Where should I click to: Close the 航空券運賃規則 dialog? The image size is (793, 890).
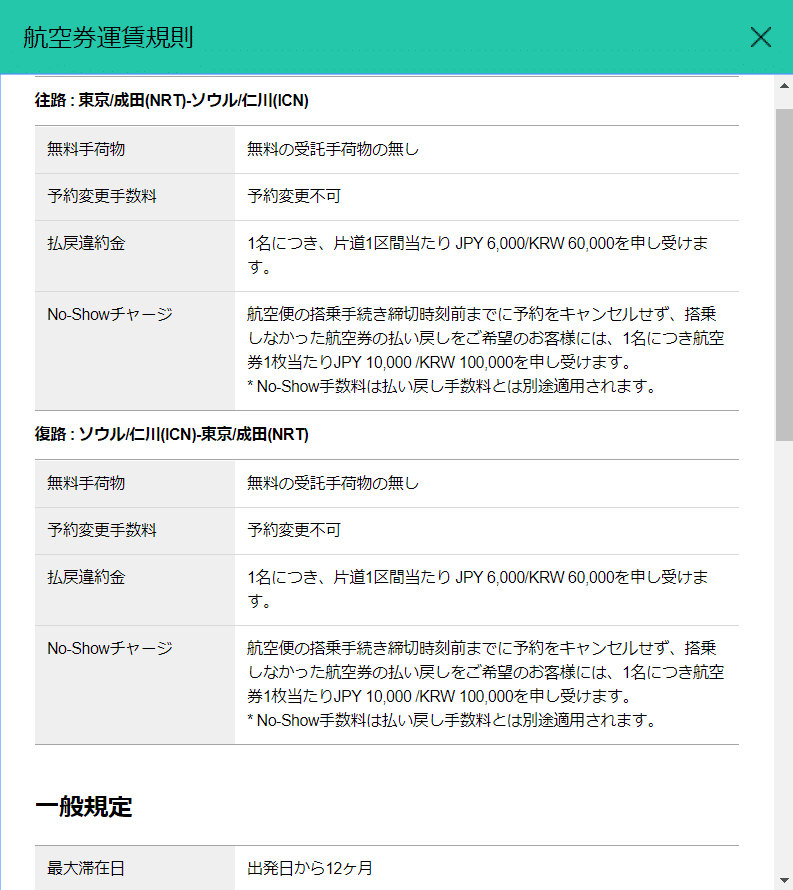tap(760, 38)
